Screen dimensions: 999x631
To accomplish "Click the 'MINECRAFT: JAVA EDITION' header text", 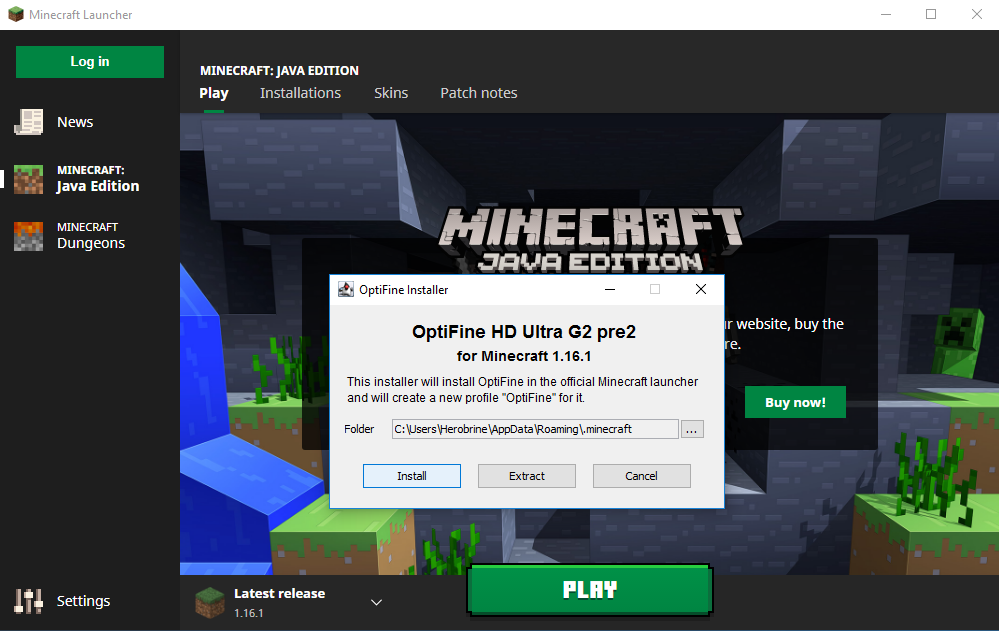I will [279, 71].
